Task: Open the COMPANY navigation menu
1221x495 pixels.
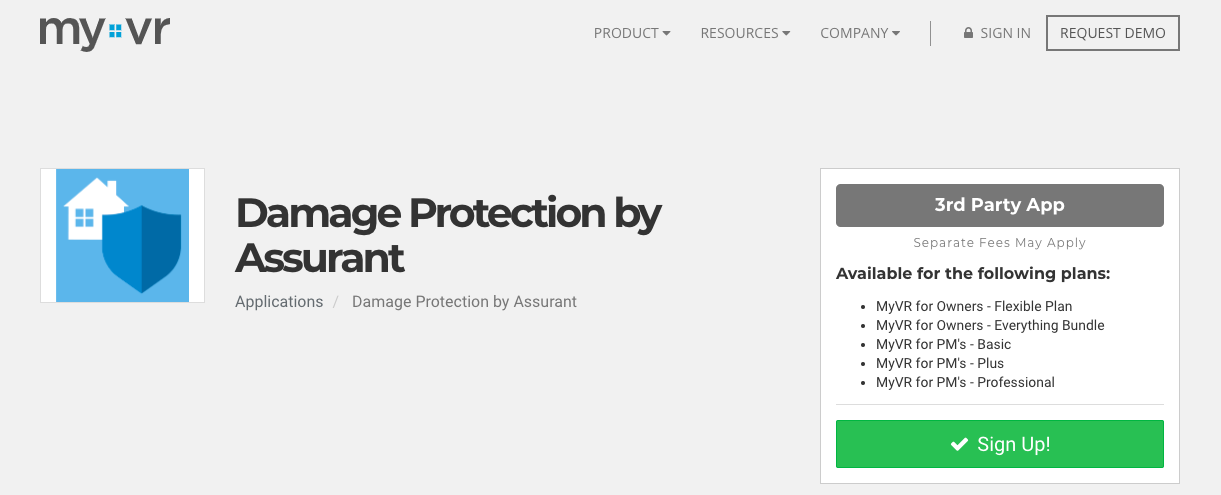Action: 859,33
